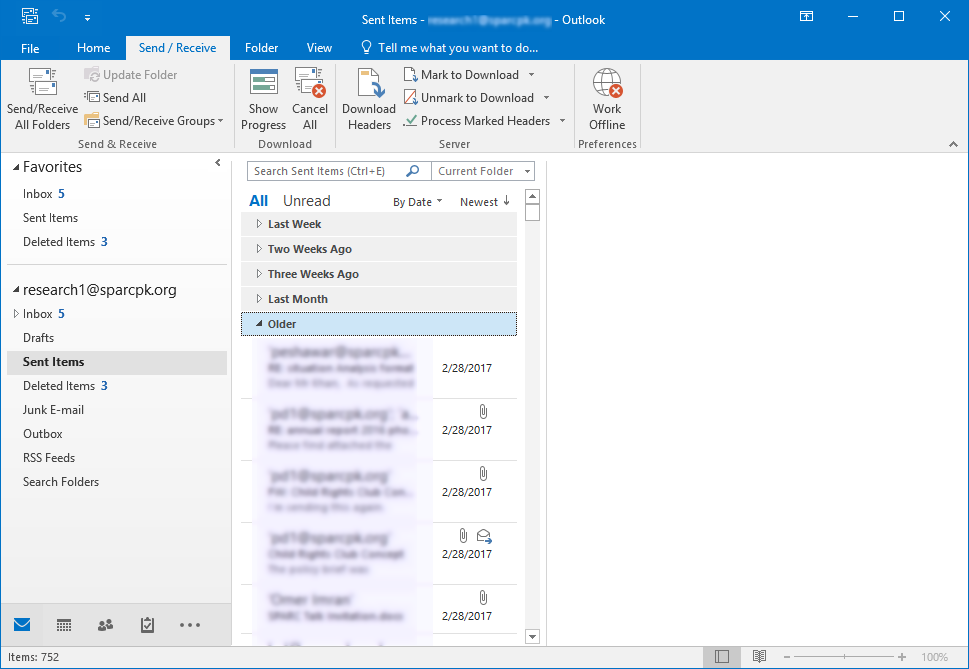Viewport: 969px width, 669px height.
Task: Open the Calendar view in navigation bar
Action: pyautogui.click(x=64, y=625)
